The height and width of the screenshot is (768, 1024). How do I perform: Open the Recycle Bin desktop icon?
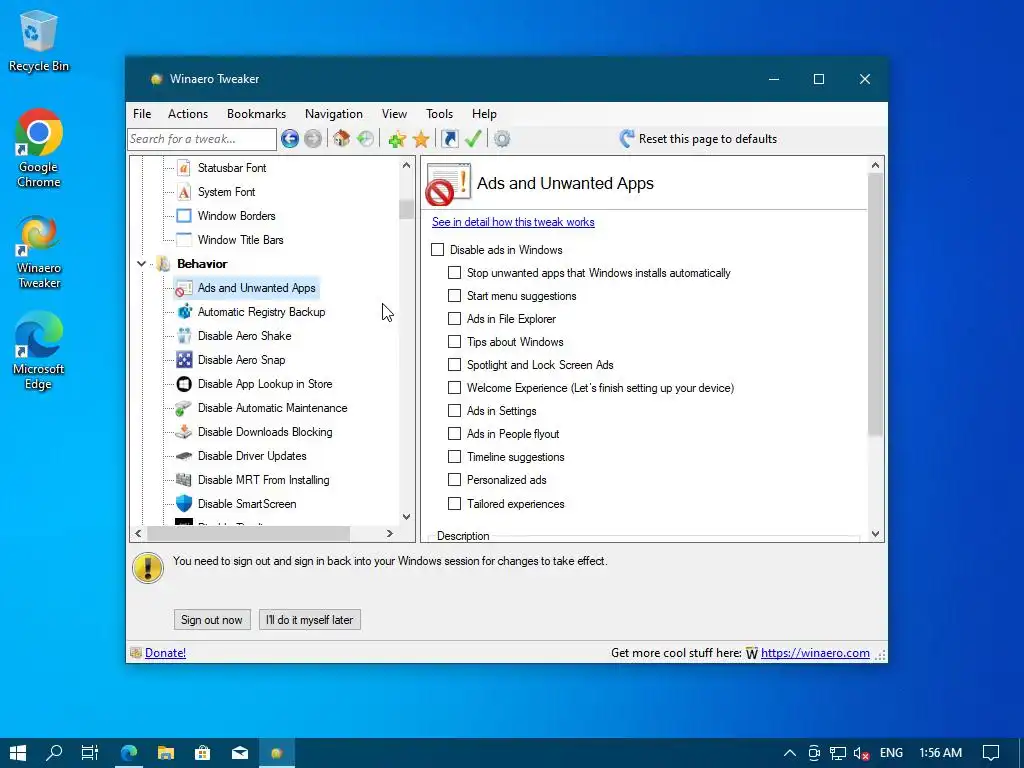[39, 40]
